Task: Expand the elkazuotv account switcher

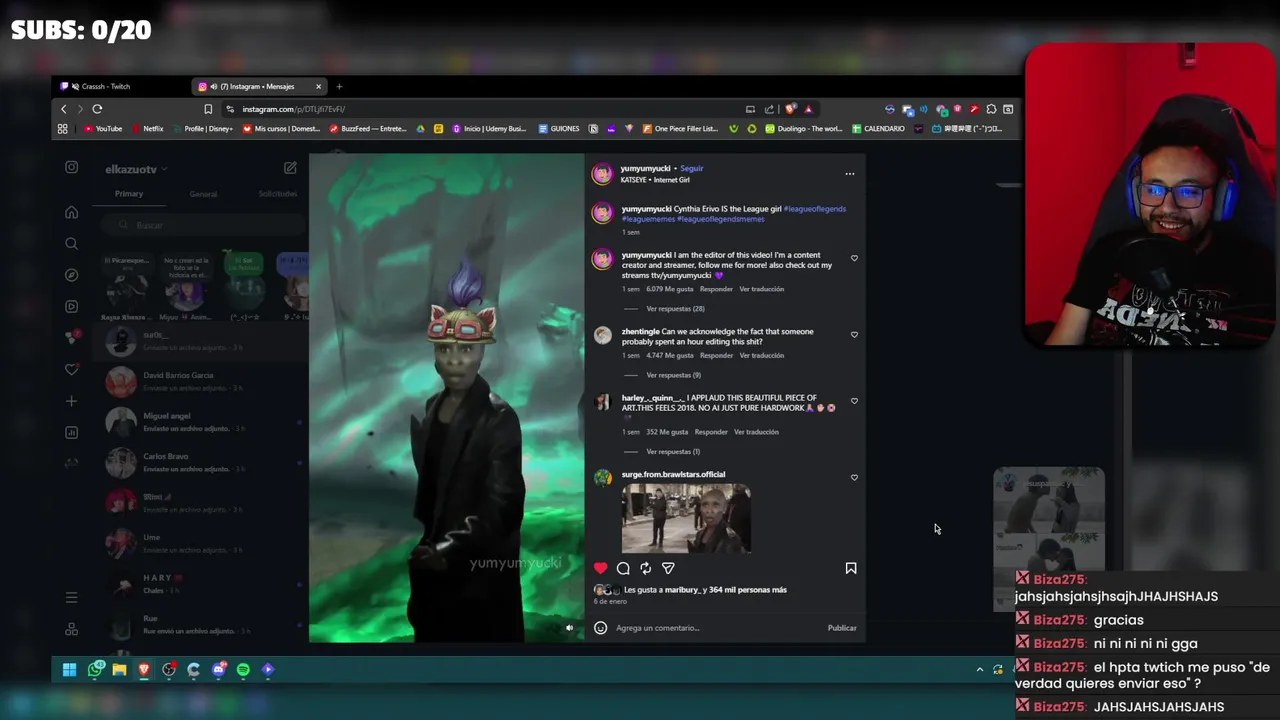Action: pos(136,169)
